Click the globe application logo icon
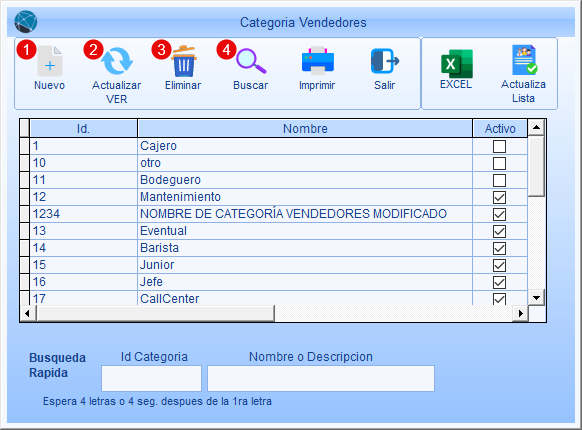Screen dimensions: 582x430 coord(26,22)
